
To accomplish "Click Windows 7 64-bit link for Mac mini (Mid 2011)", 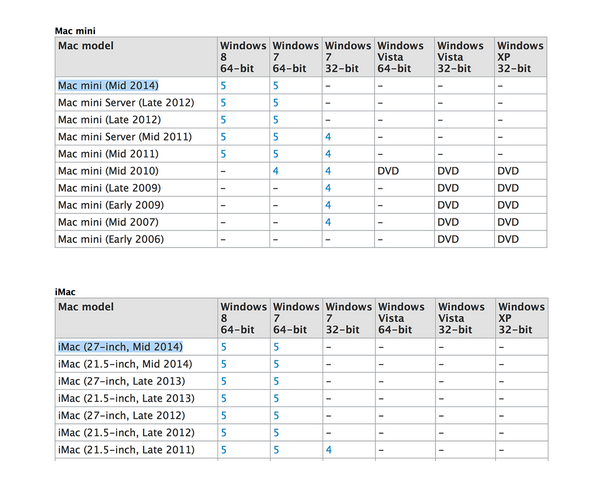I will point(275,154).
